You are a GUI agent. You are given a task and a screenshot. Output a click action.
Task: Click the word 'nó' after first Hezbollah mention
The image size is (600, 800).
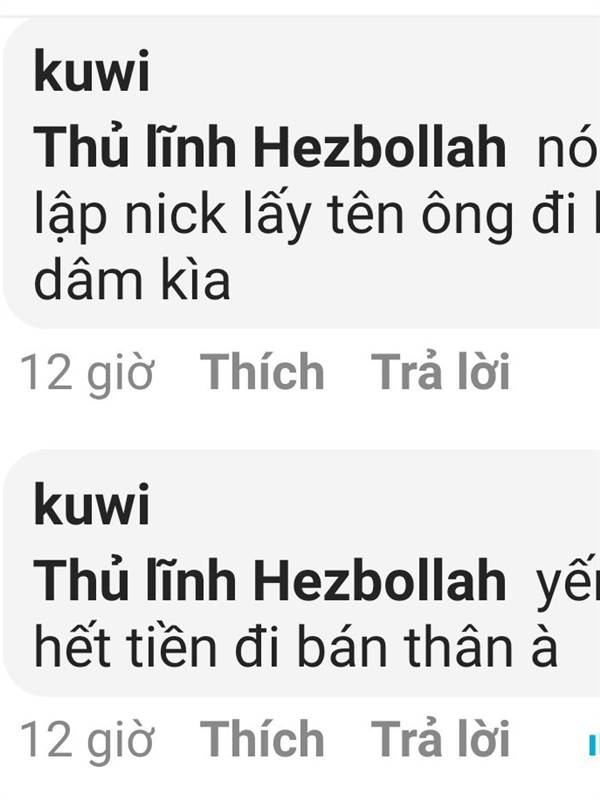tap(567, 148)
